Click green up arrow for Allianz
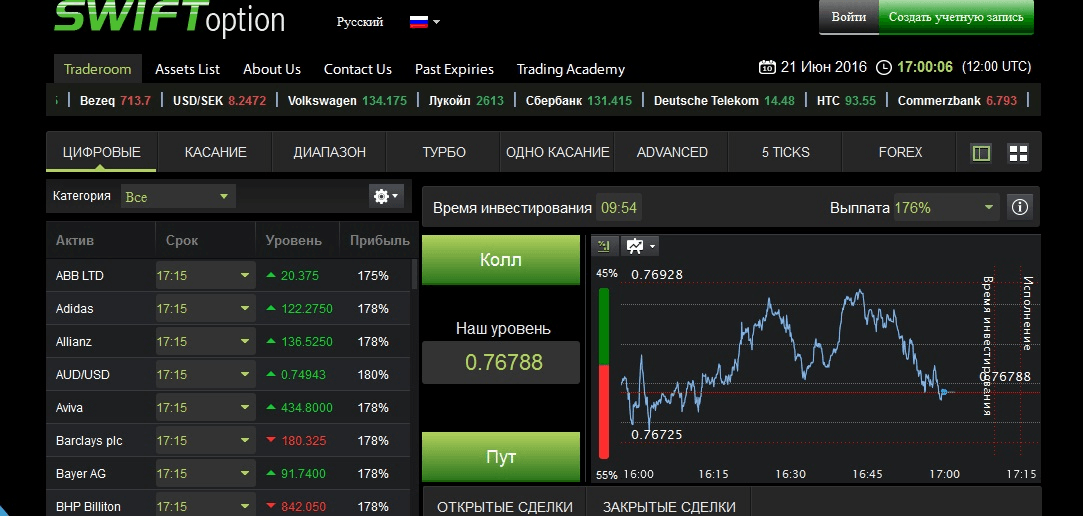The image size is (1083, 516). [271, 341]
